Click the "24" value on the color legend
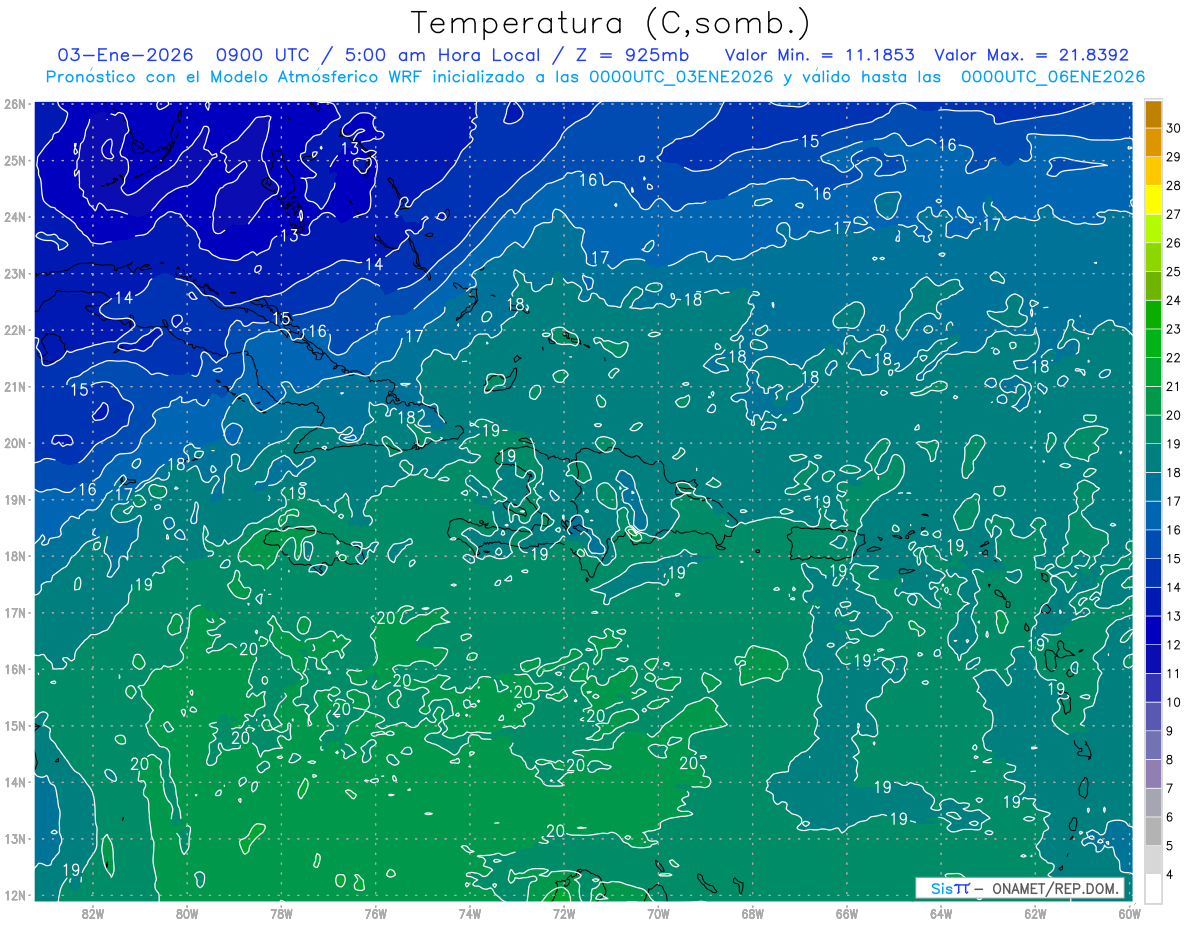 [x=1174, y=300]
